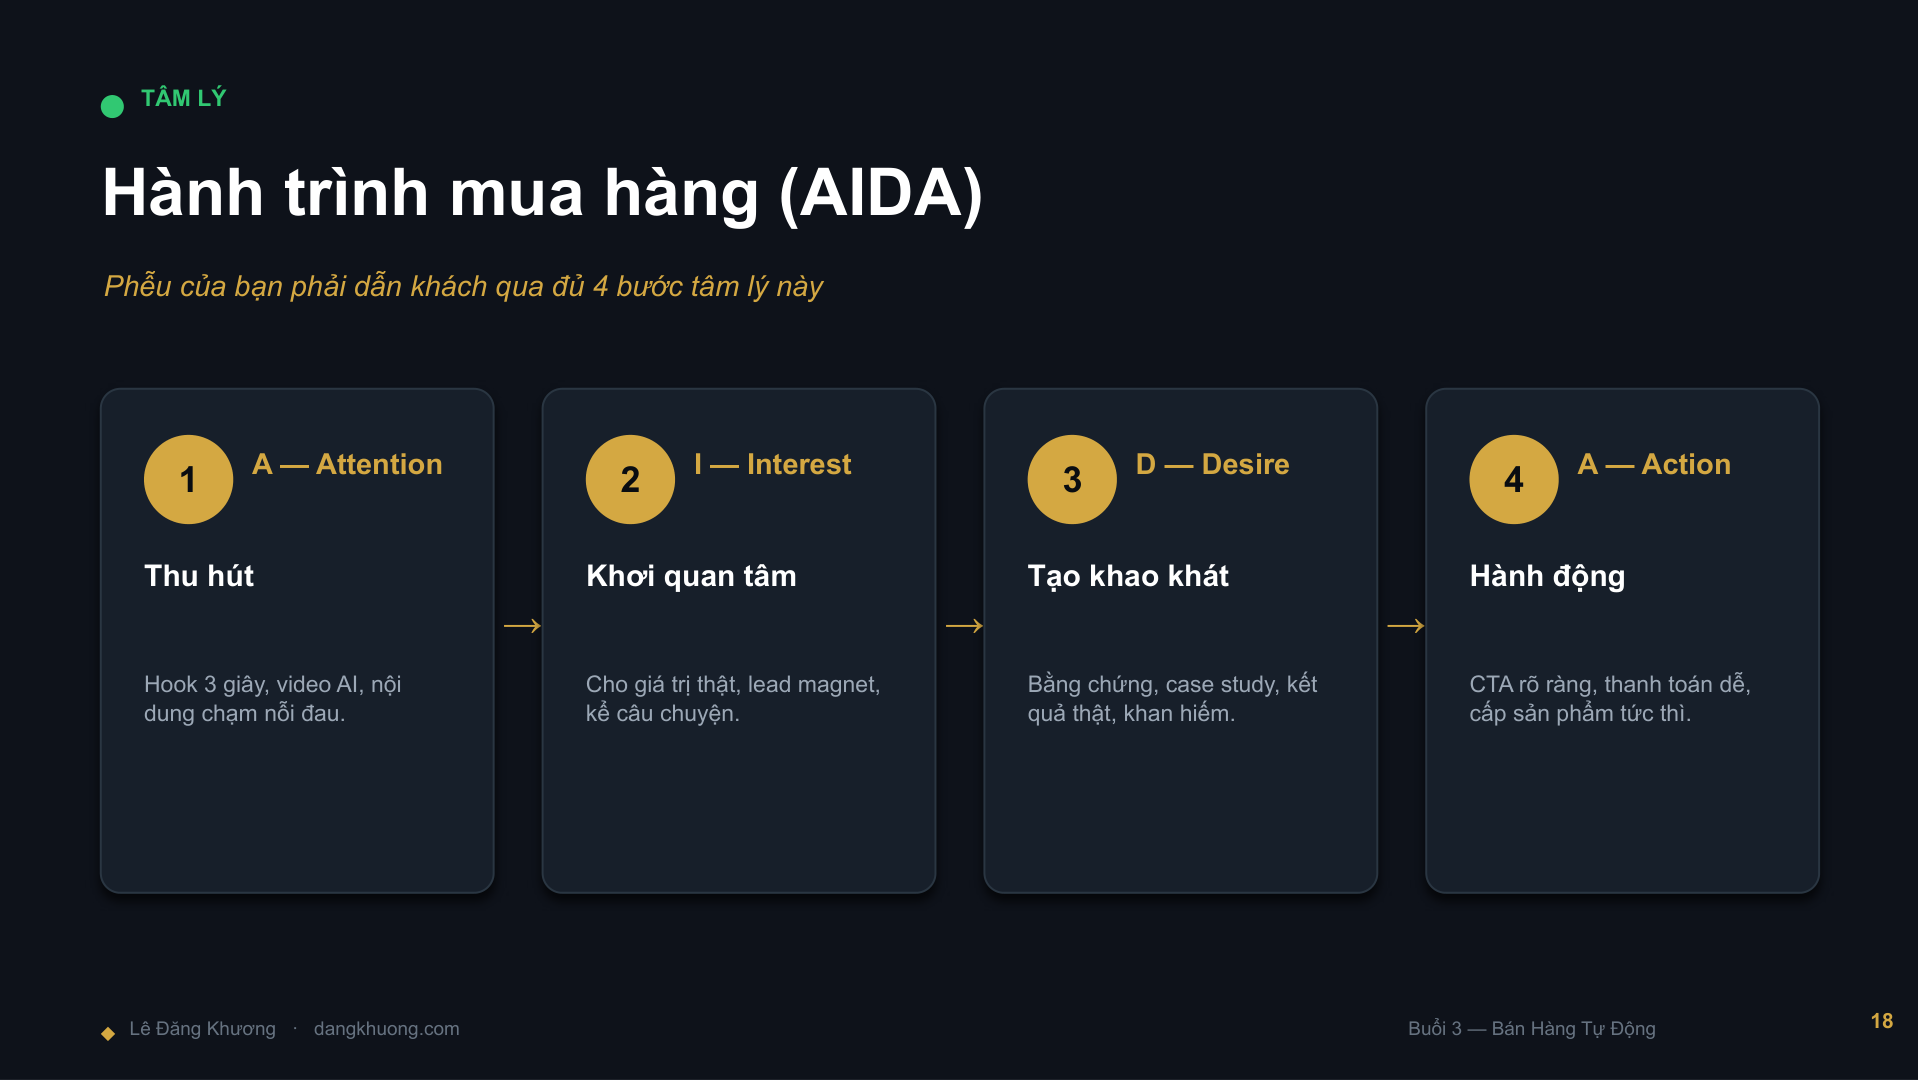Select the A — Action heading
Image resolution: width=1918 pixels, height=1080 pixels.
1654,464
